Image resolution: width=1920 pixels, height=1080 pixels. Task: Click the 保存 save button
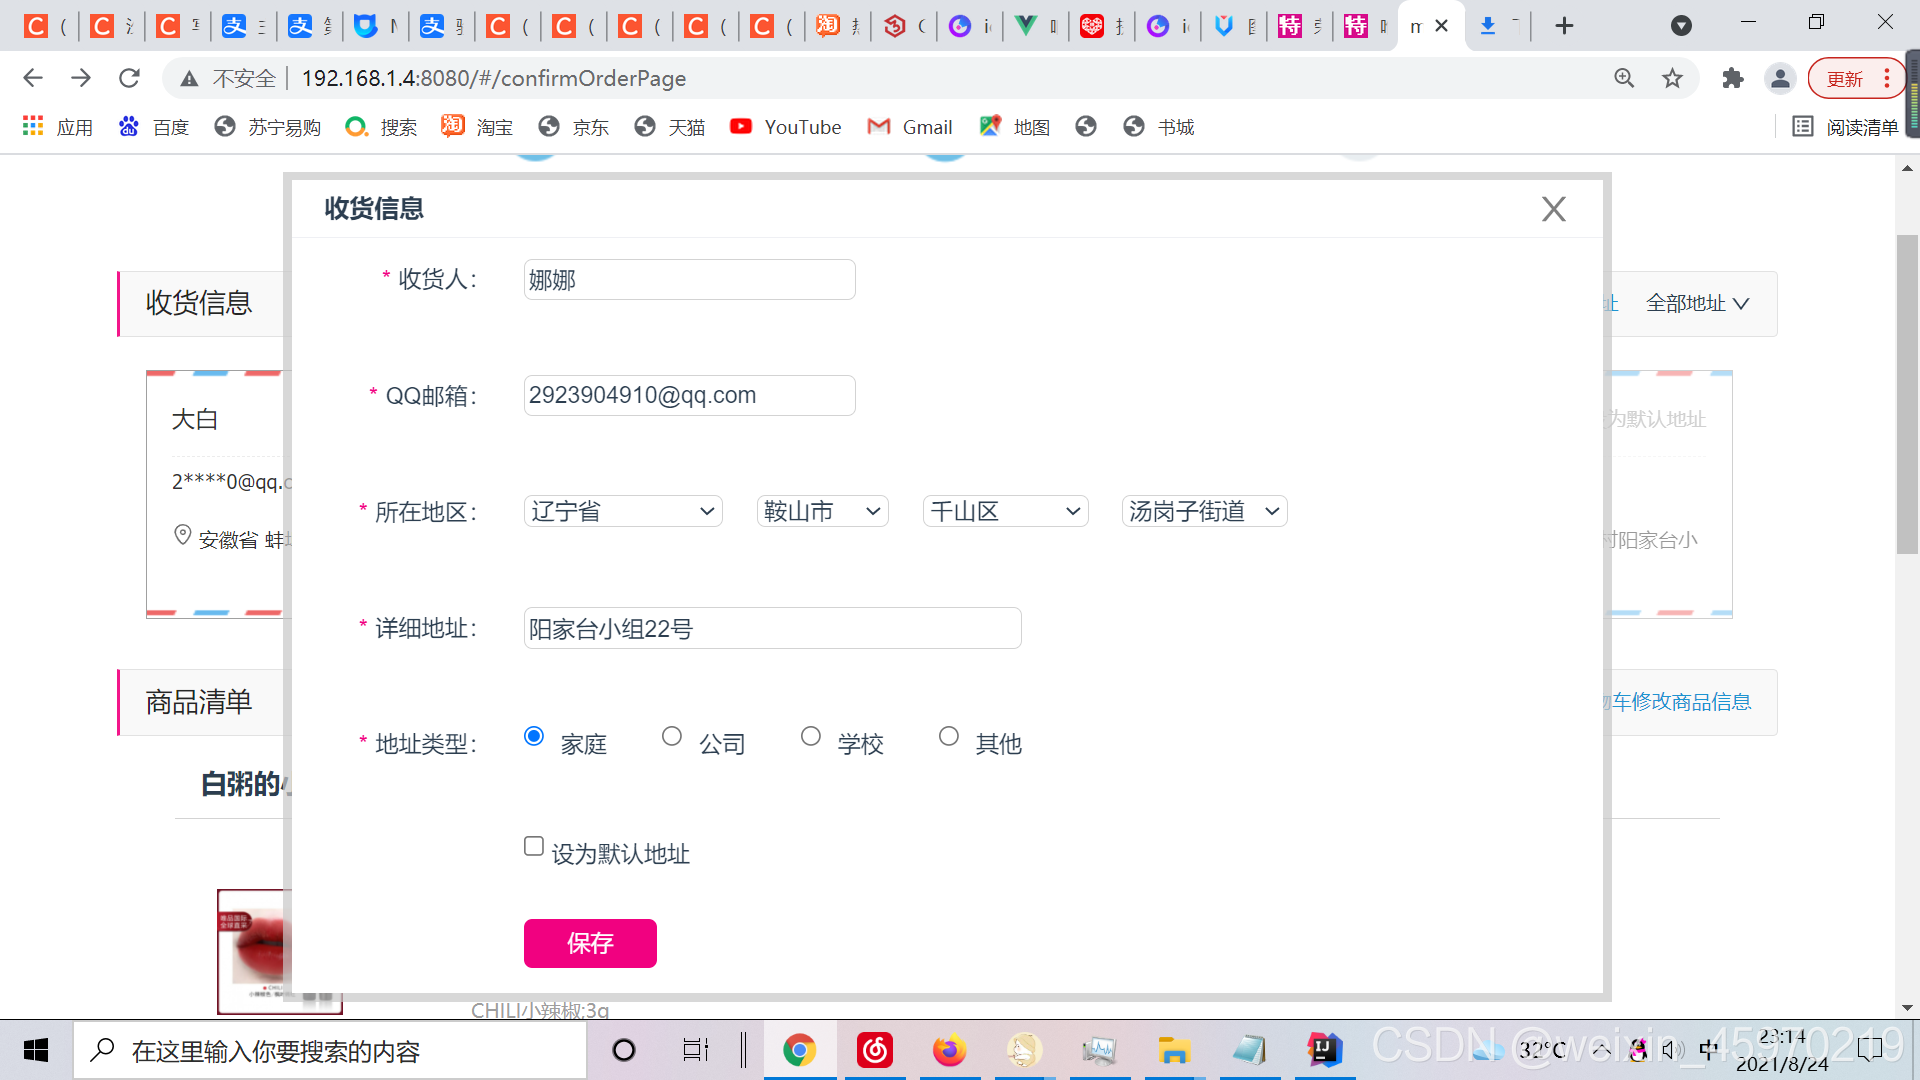[590, 943]
